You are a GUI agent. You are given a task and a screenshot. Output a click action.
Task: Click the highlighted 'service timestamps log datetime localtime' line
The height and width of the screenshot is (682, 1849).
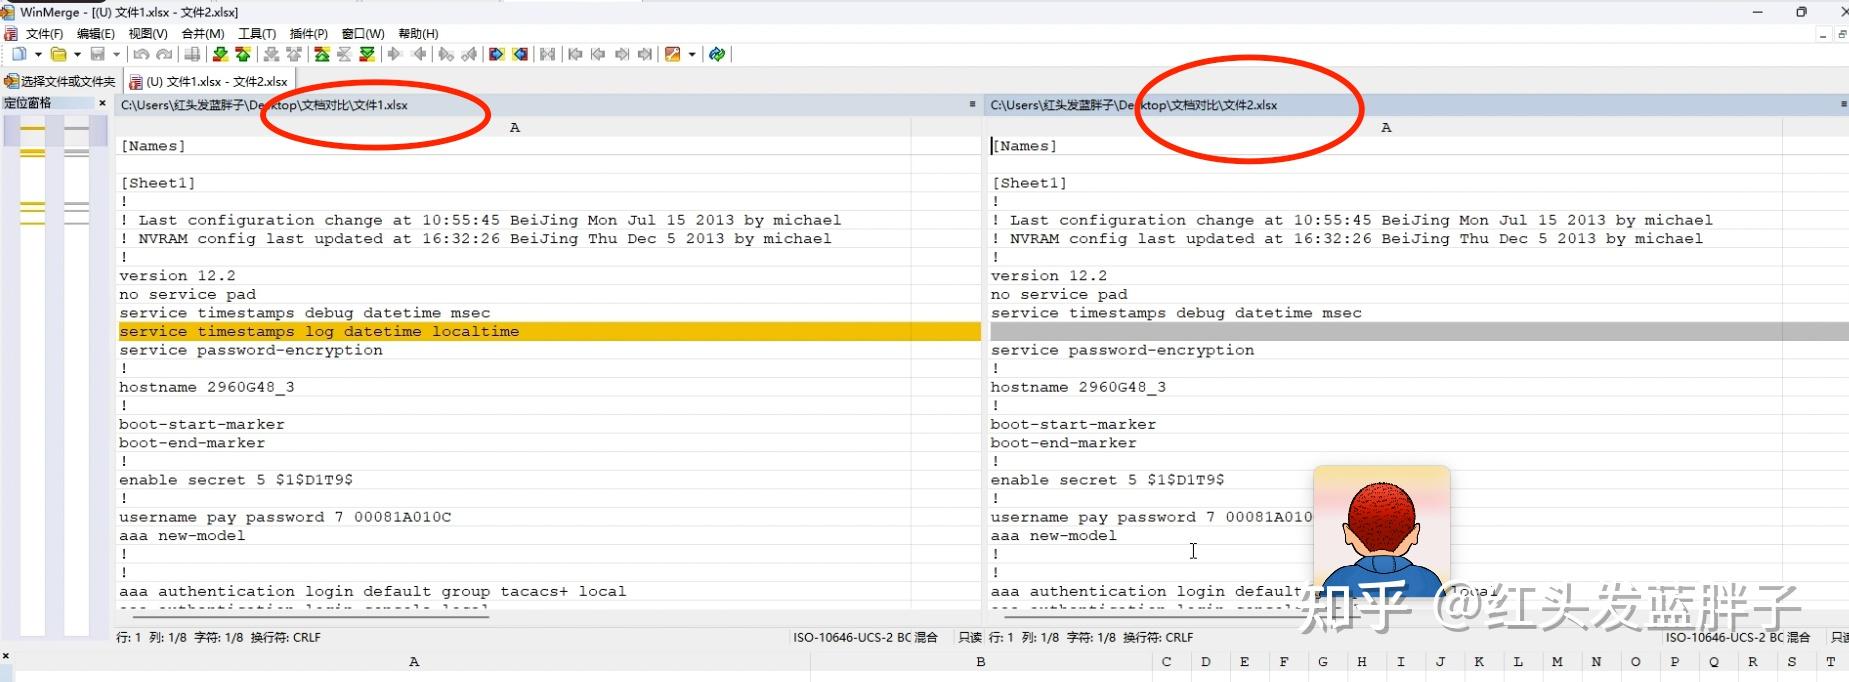tap(548, 331)
